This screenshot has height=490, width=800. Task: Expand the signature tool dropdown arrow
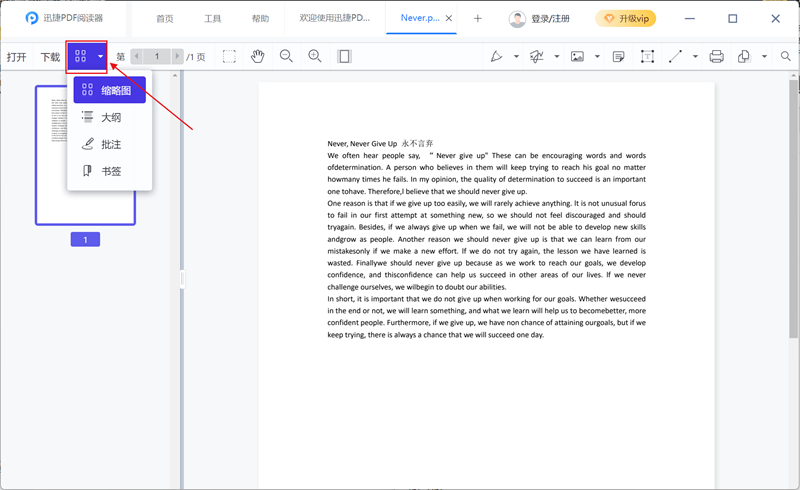[557, 57]
